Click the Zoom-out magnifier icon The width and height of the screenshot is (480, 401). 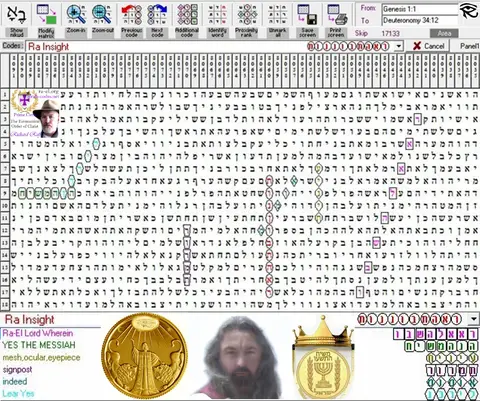pos(102,15)
